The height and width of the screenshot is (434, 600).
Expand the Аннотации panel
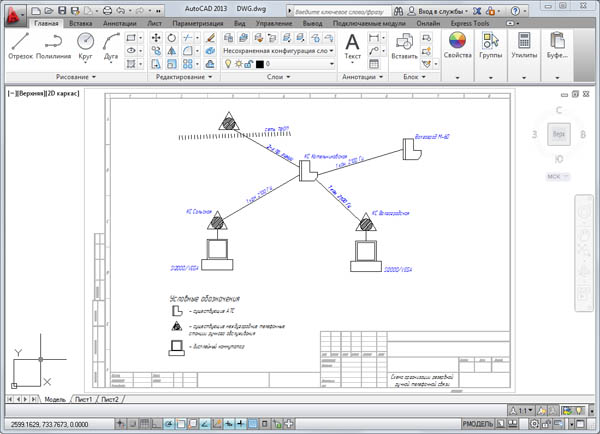coord(362,77)
